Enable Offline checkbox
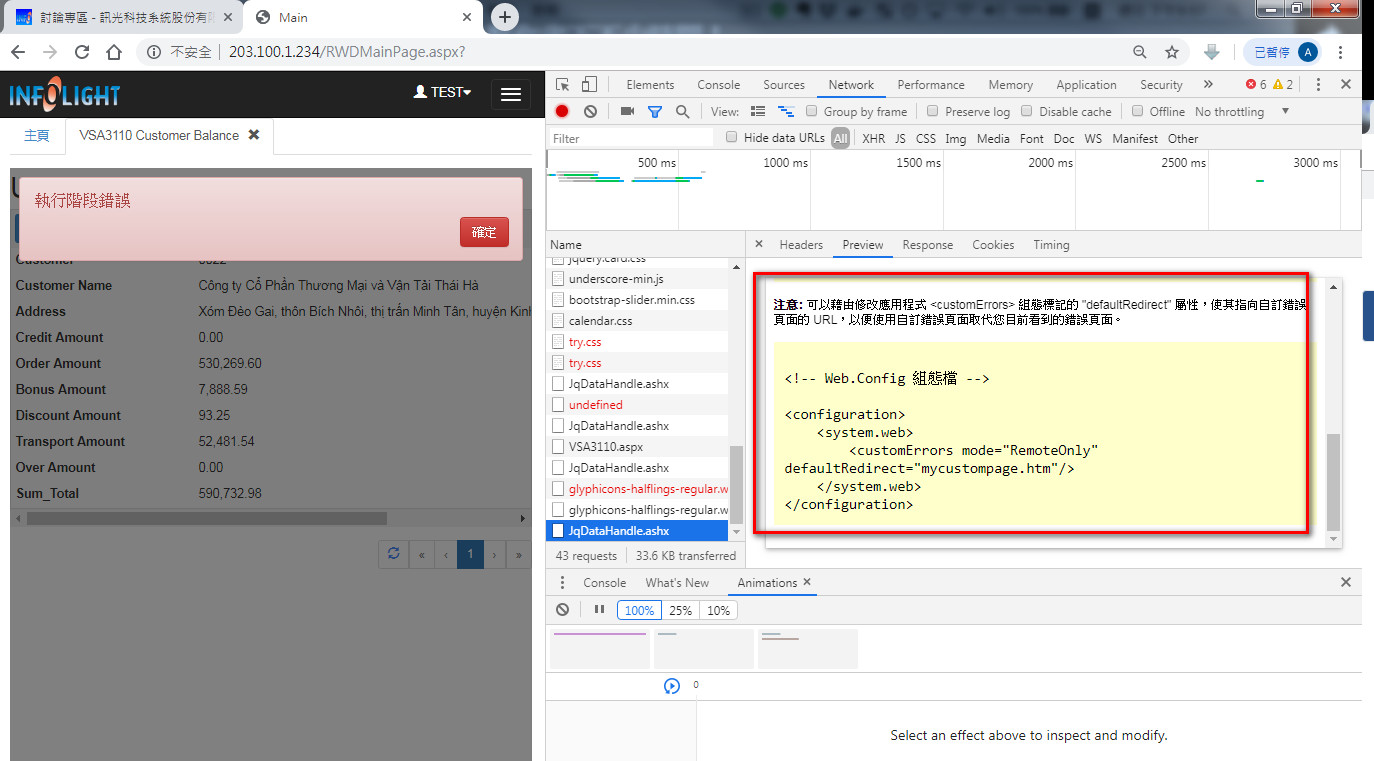The image size is (1374, 761). coord(1138,111)
